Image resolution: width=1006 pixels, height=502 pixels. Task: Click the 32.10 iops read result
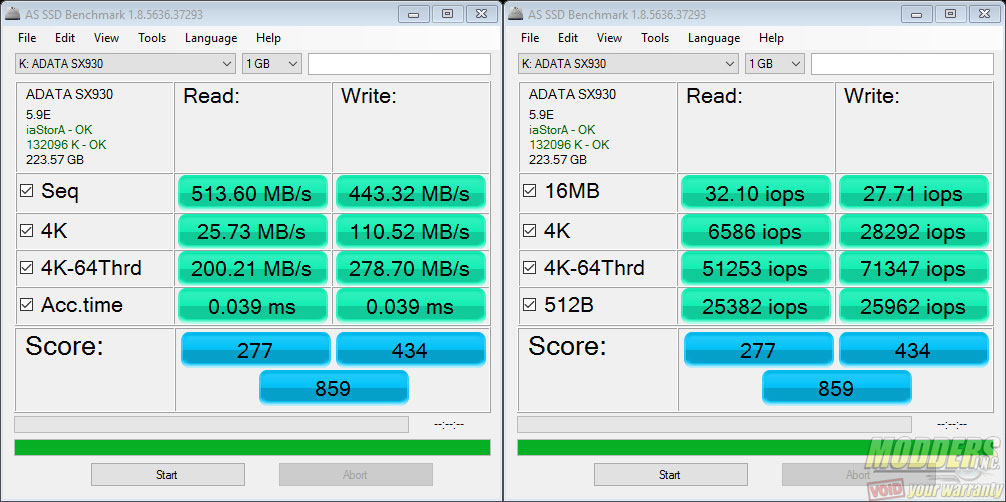tap(756, 193)
